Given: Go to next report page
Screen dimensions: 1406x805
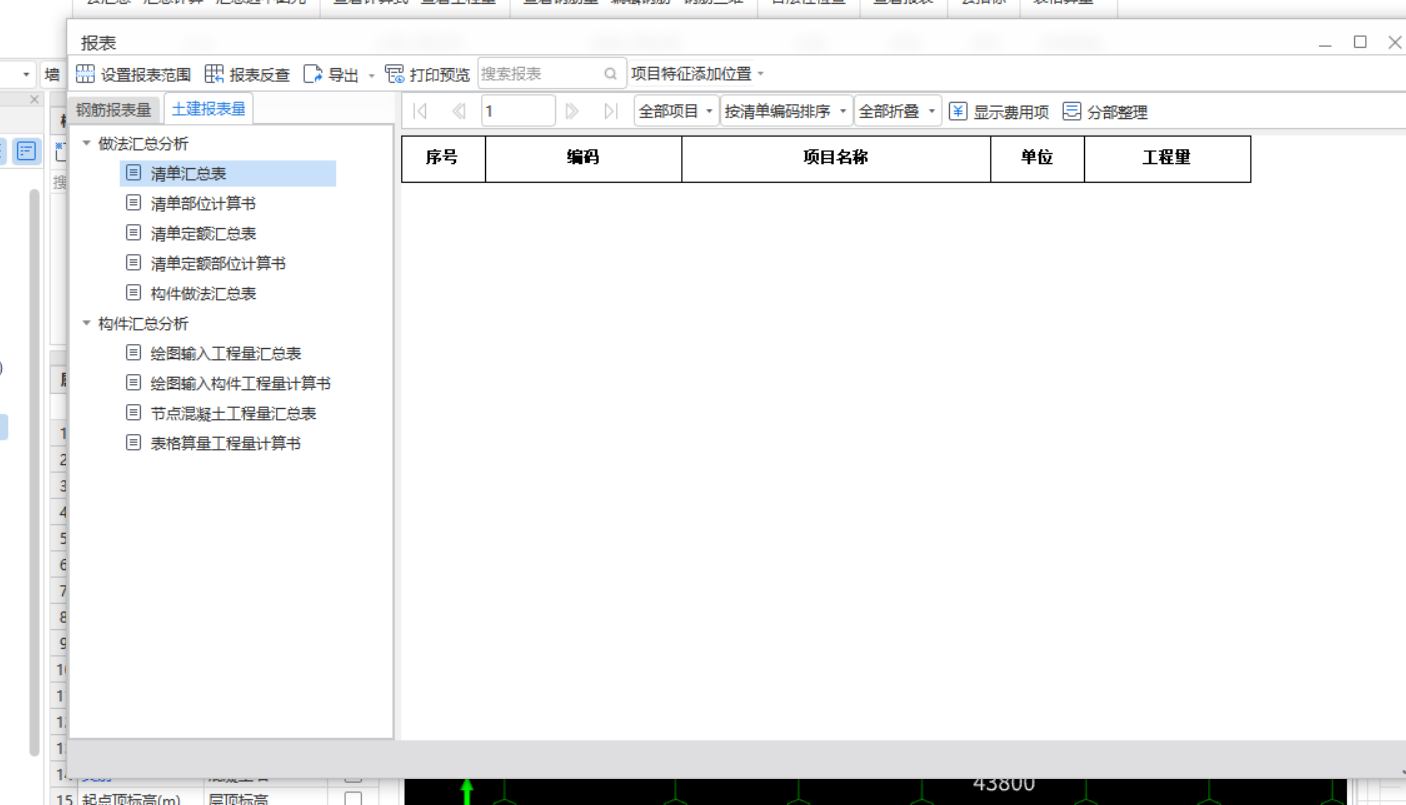Looking at the screenshot, I should click(x=572, y=111).
